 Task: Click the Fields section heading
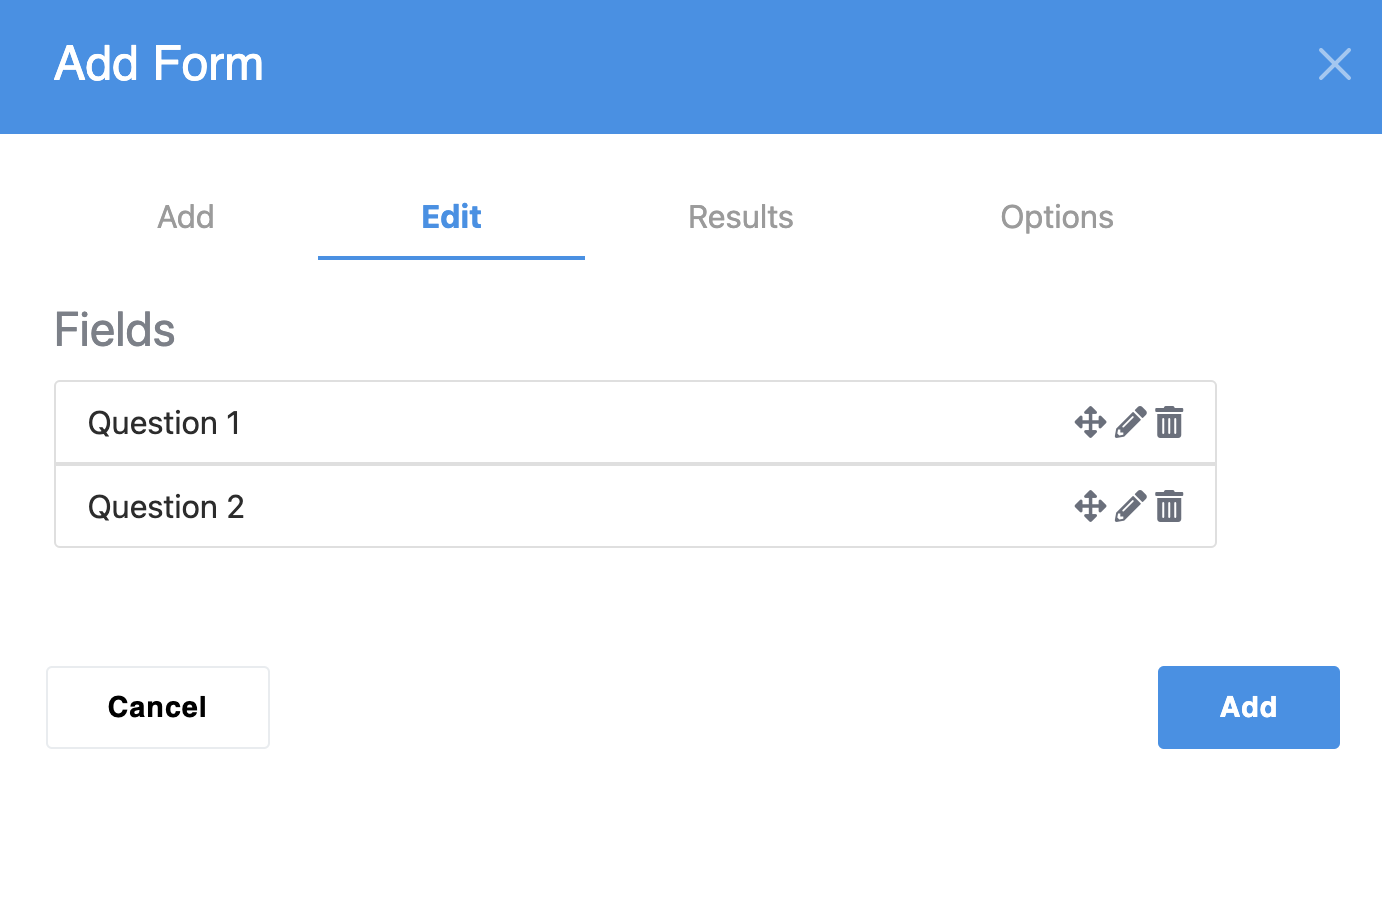point(115,330)
